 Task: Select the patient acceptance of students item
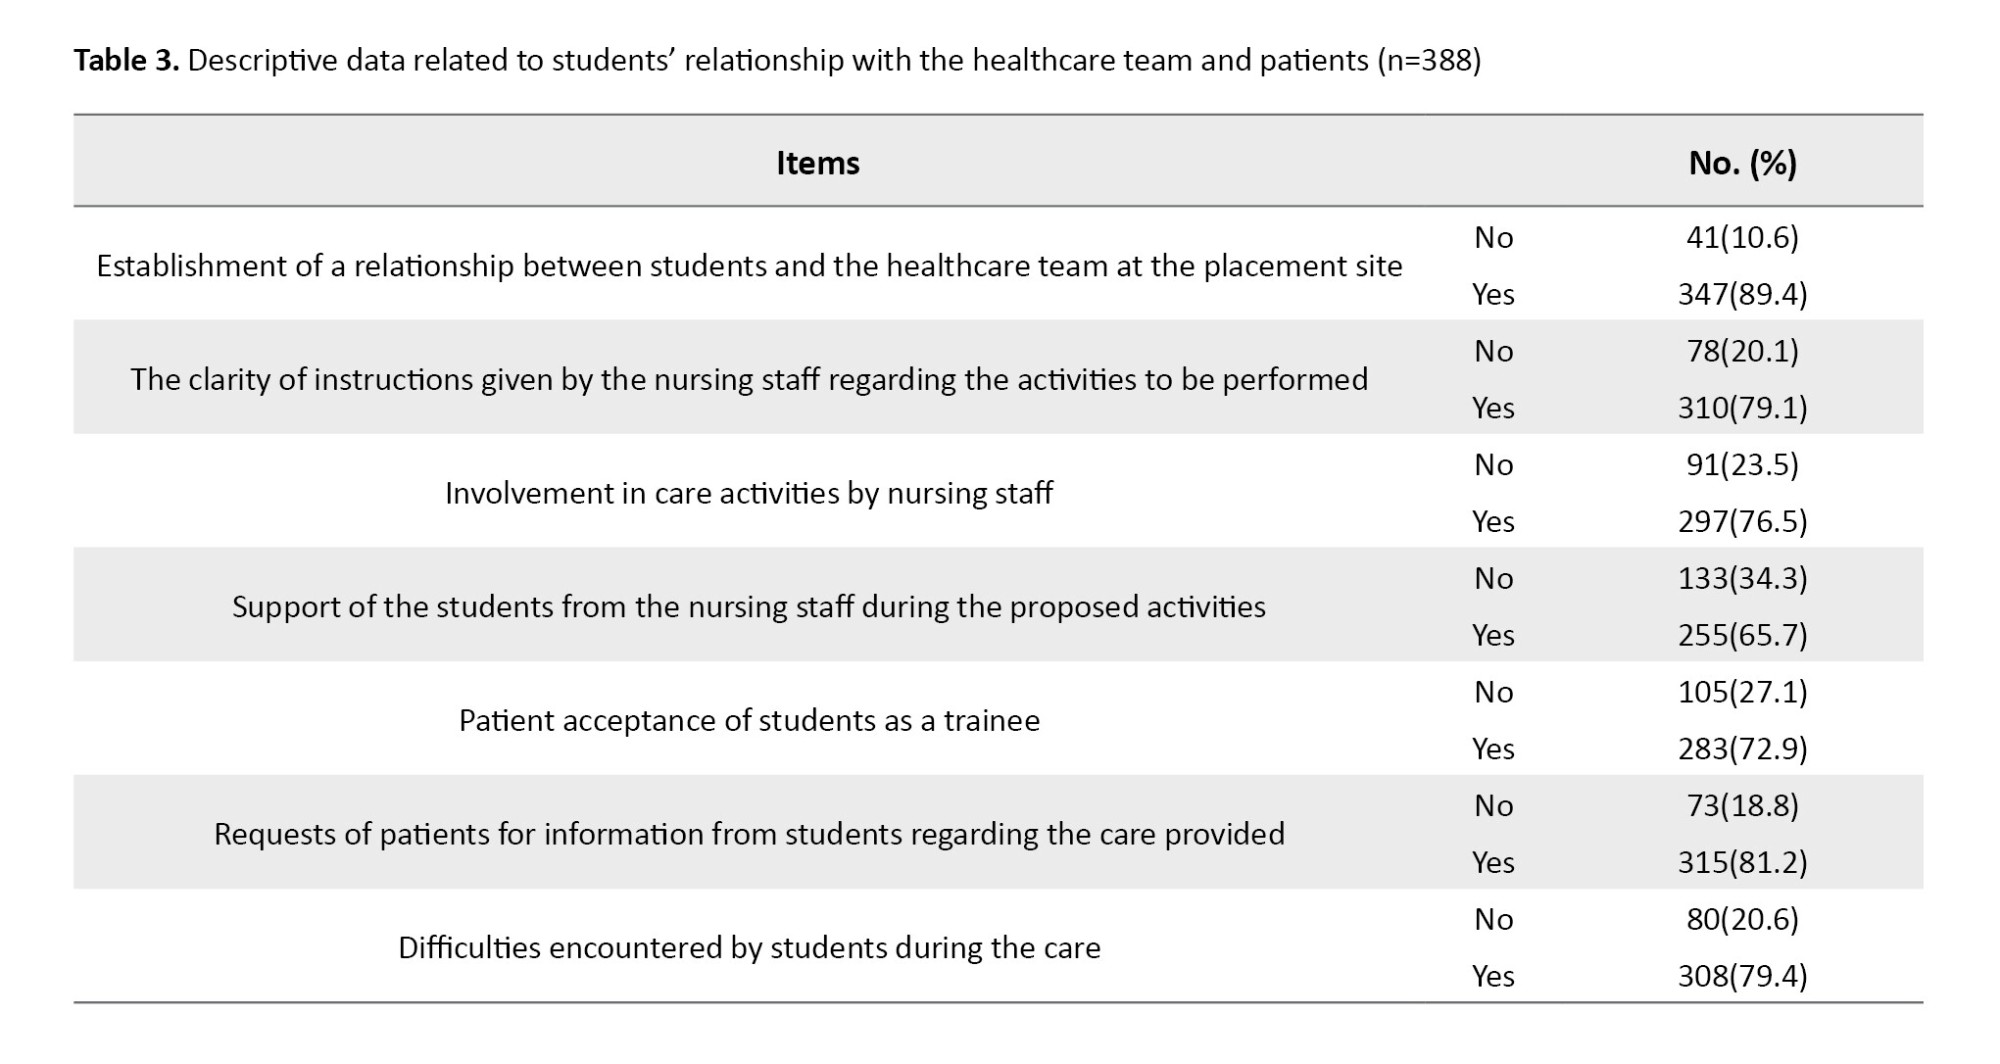tap(749, 721)
